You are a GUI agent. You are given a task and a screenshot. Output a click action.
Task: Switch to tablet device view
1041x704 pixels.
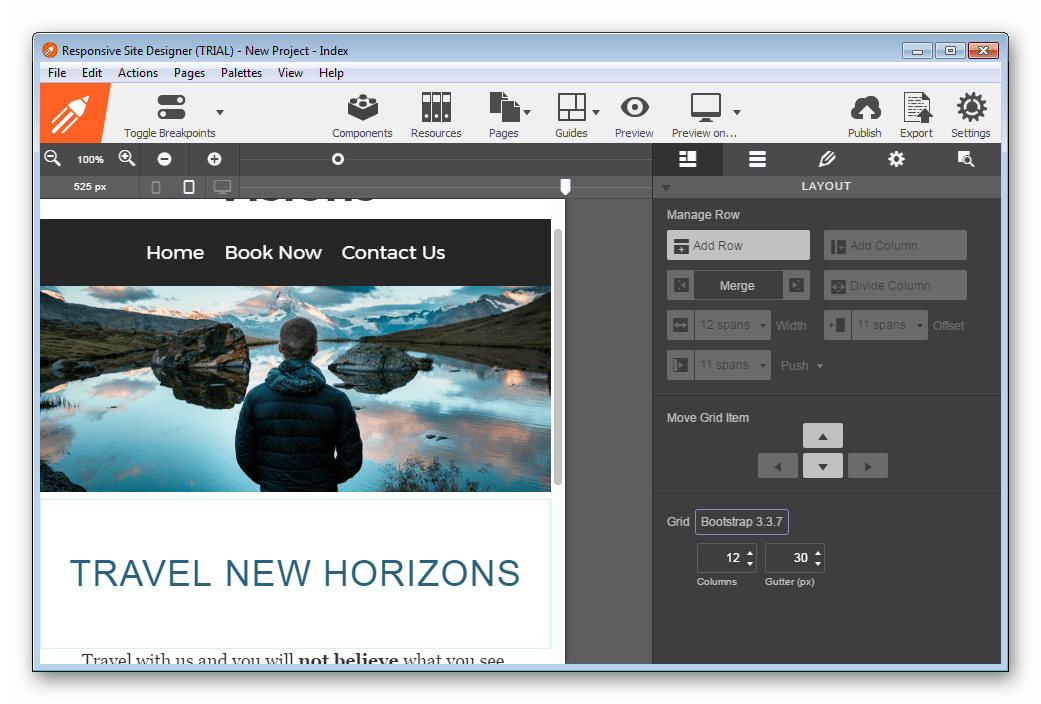(x=189, y=187)
